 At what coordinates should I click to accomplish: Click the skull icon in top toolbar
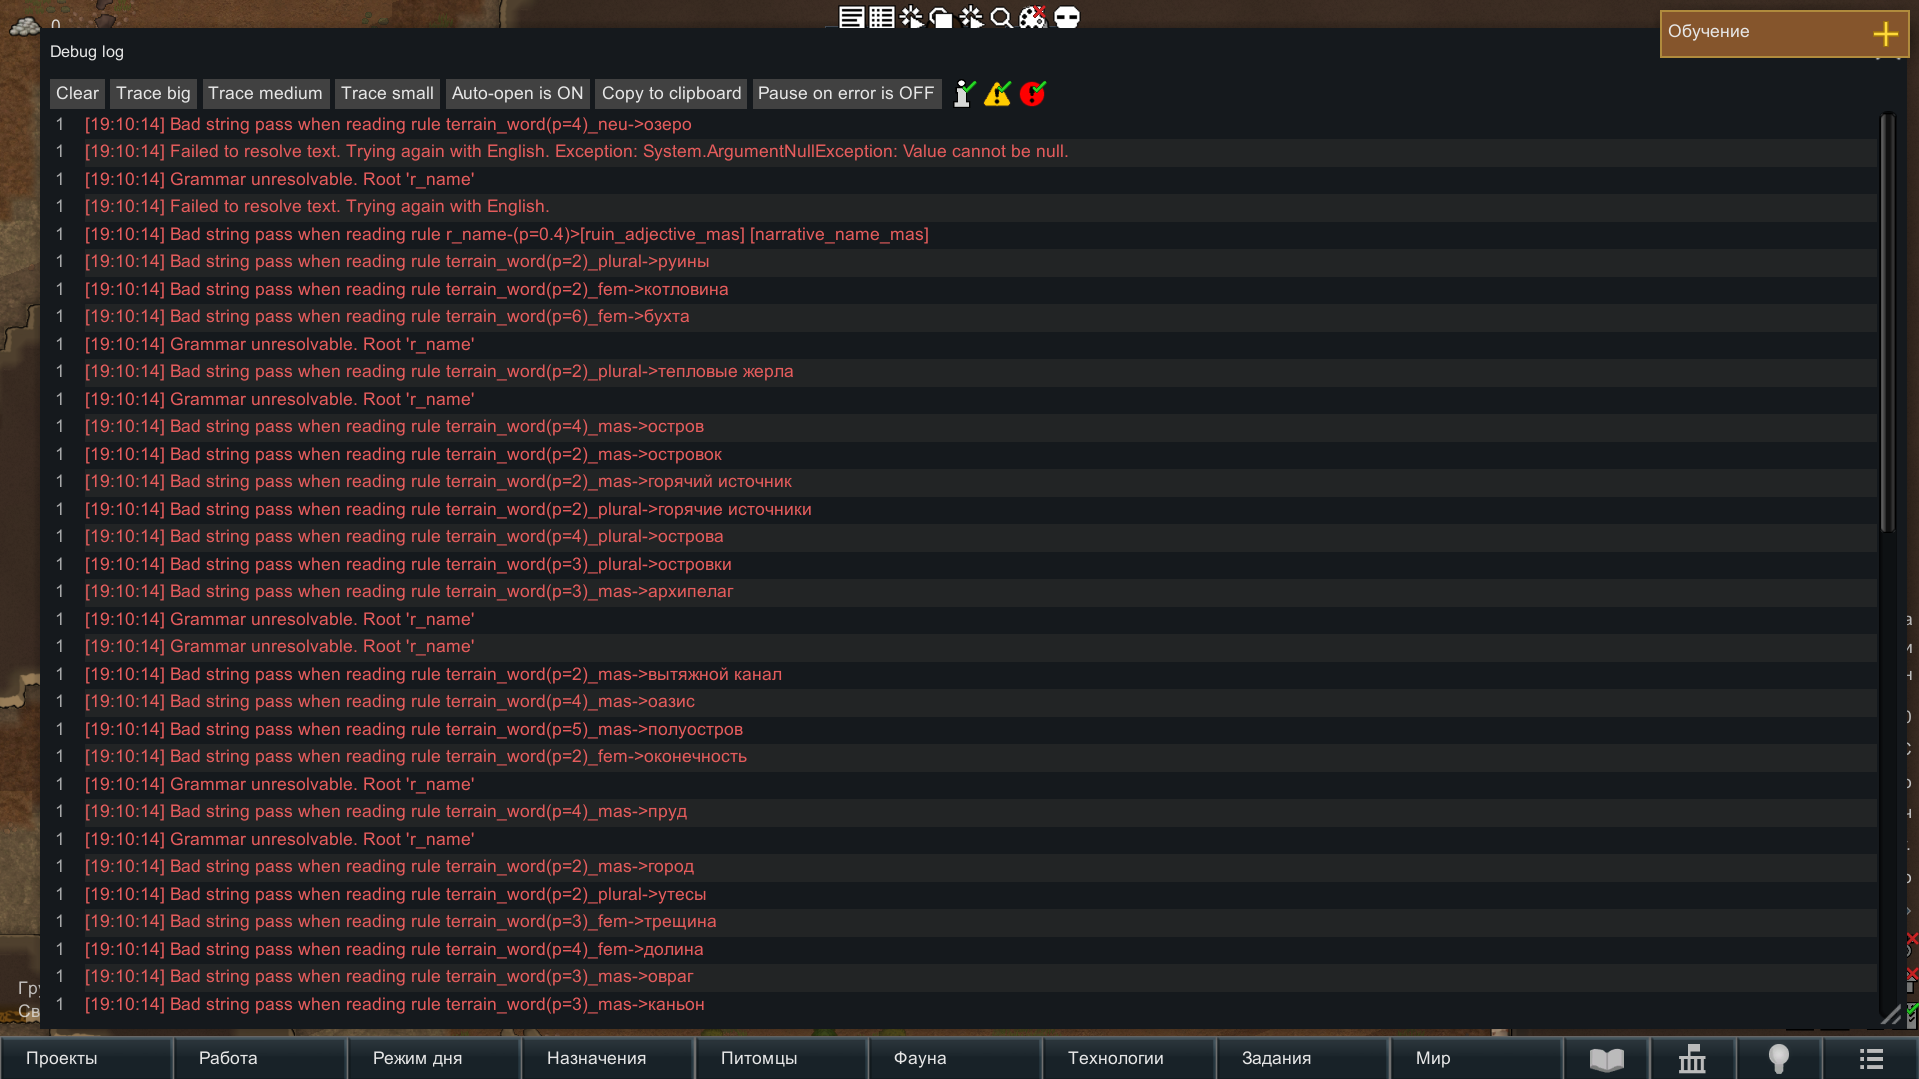[1067, 17]
